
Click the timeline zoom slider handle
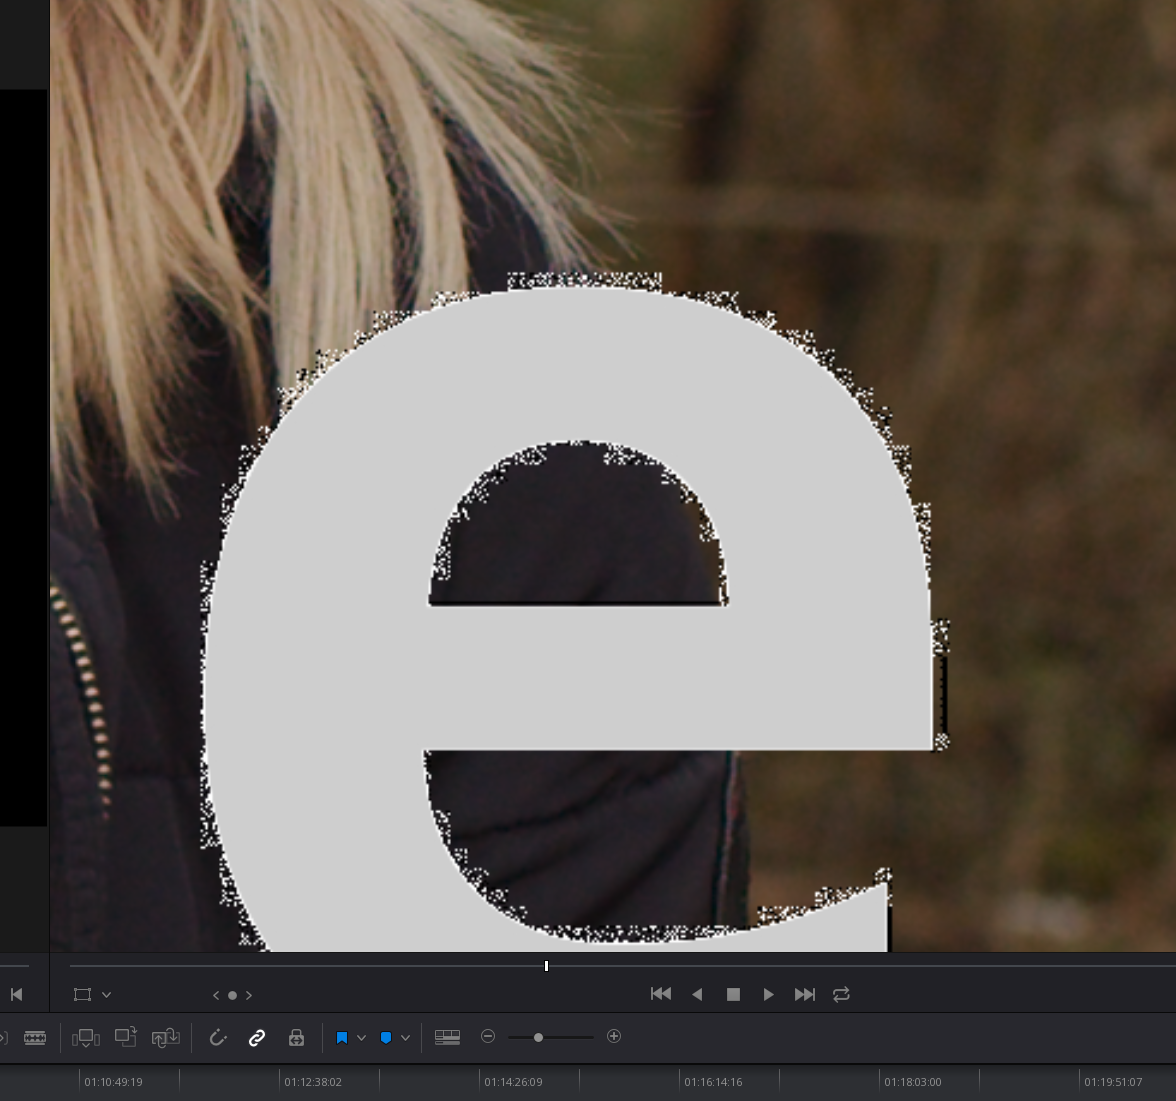point(538,1037)
